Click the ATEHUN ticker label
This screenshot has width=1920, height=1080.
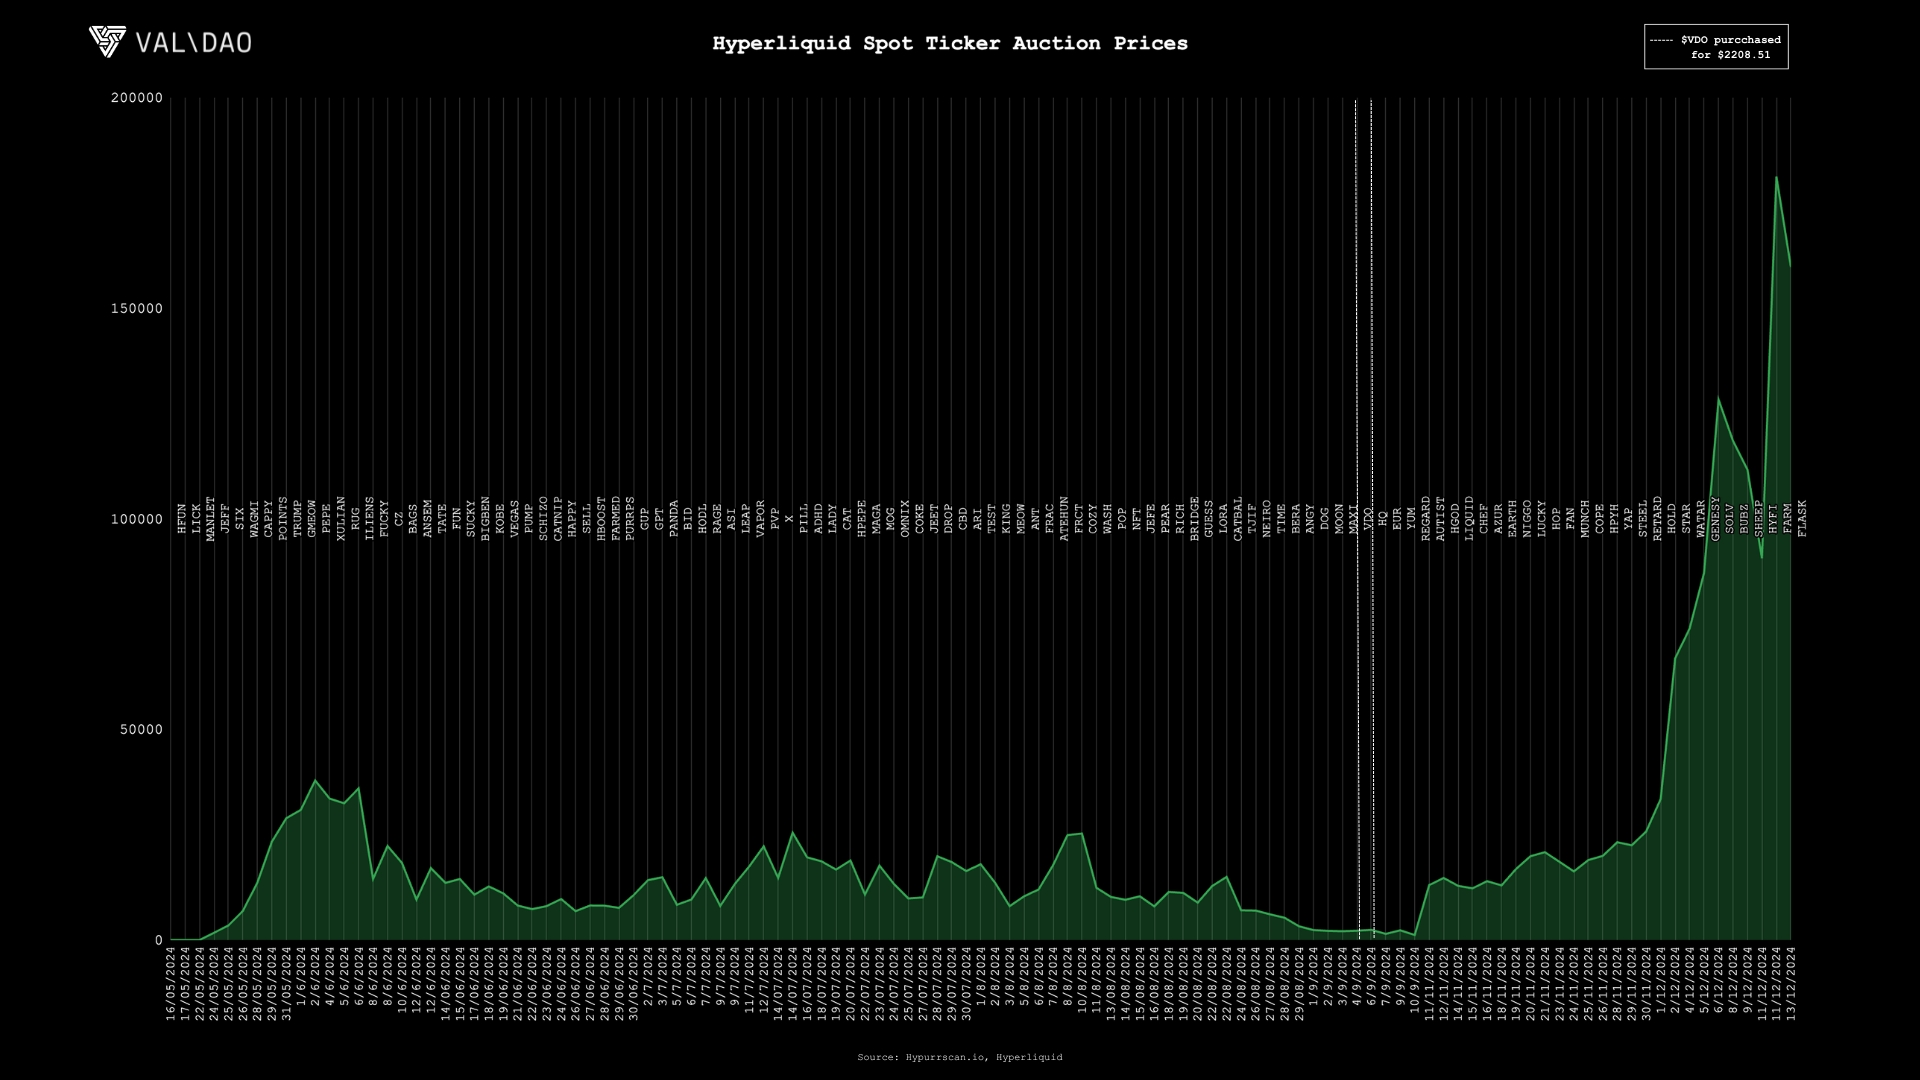point(1065,519)
